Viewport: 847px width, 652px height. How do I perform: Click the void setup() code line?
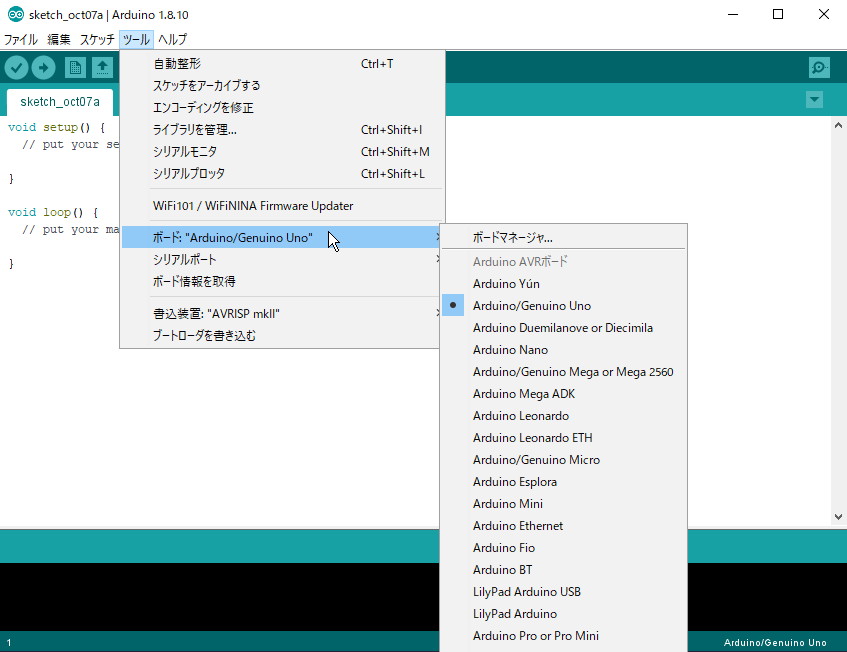[x=56, y=127]
